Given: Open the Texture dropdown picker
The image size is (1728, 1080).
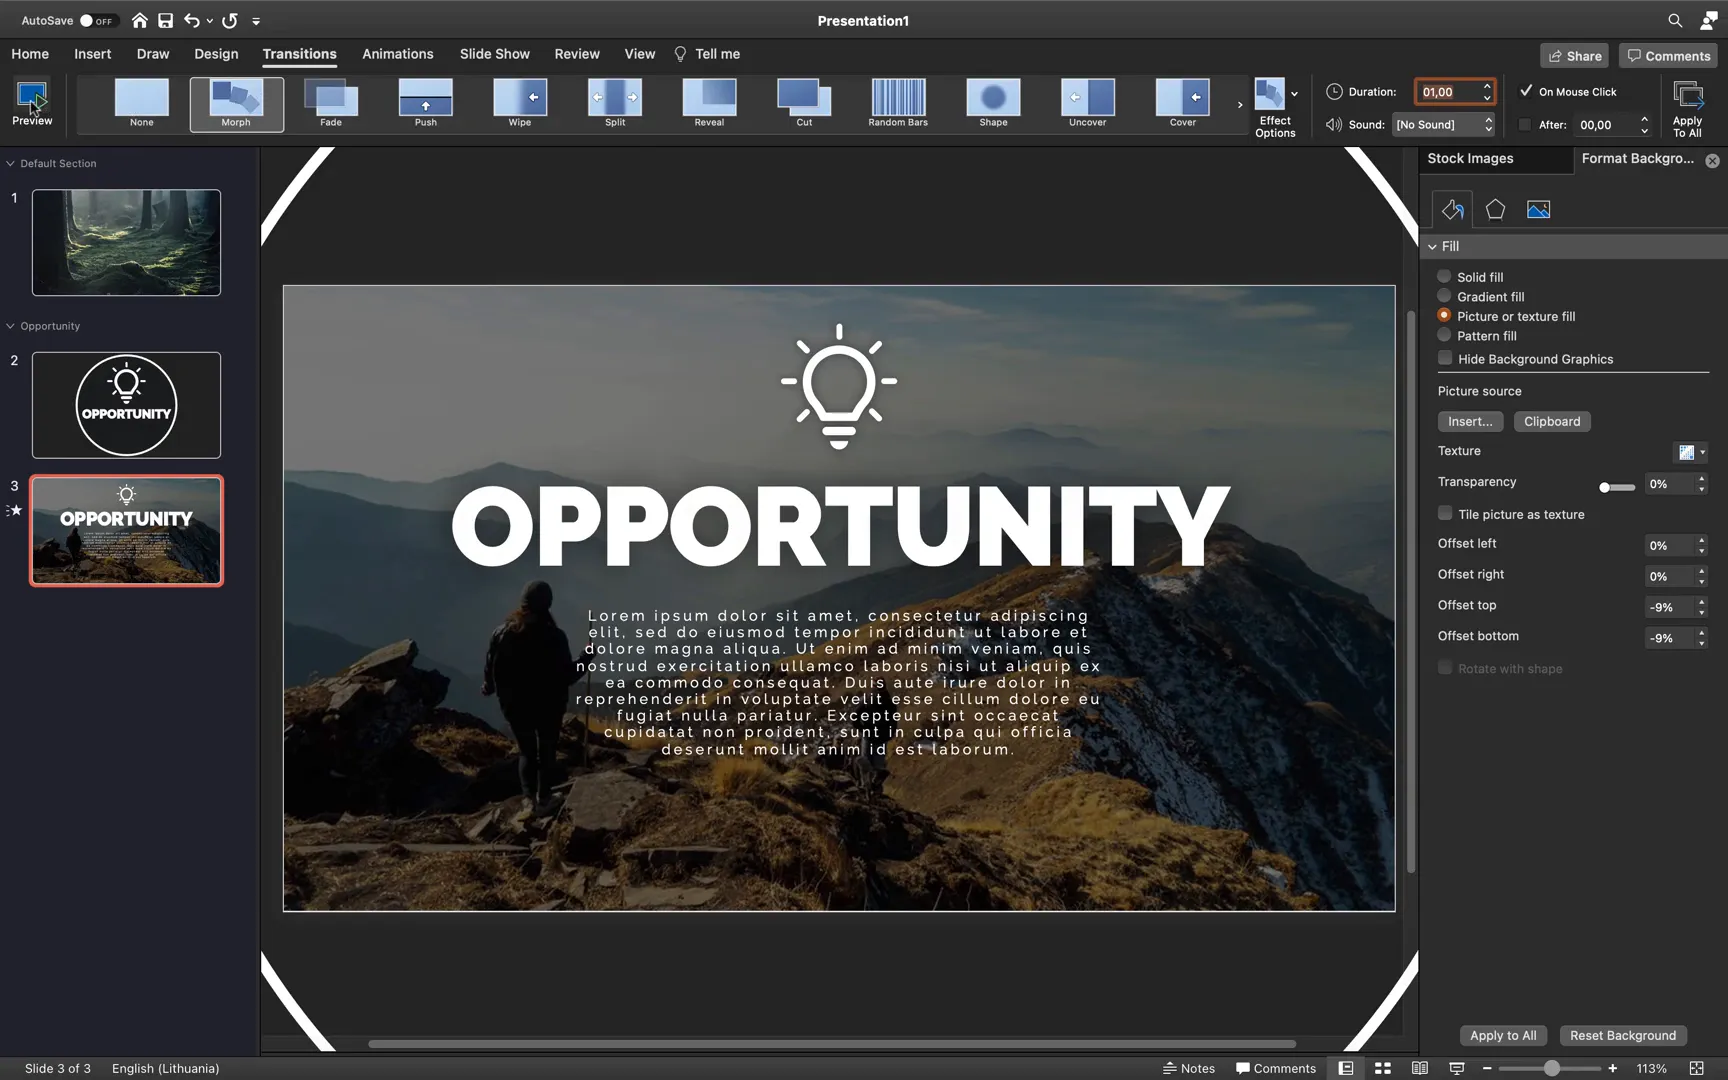Looking at the screenshot, I should click(x=1692, y=452).
